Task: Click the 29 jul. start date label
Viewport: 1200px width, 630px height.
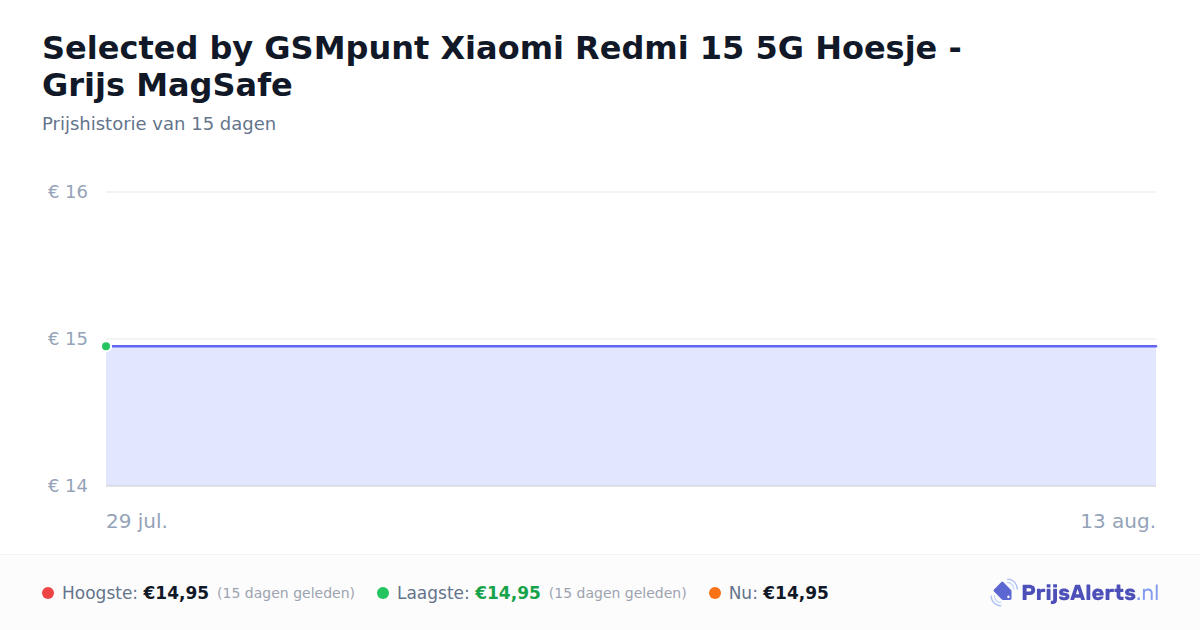Action: tap(137, 521)
